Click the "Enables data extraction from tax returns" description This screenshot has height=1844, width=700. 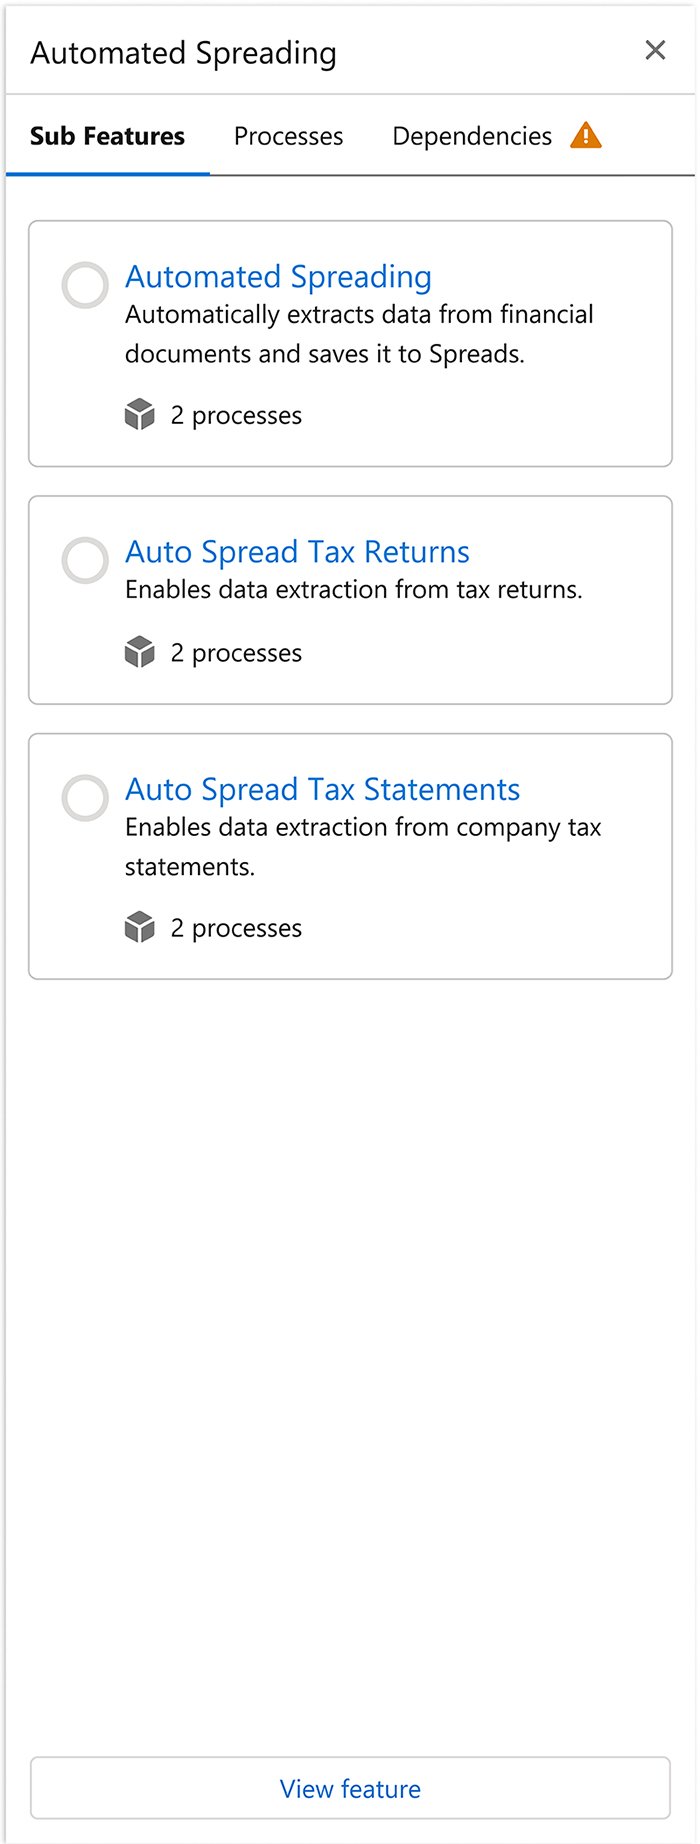click(353, 590)
